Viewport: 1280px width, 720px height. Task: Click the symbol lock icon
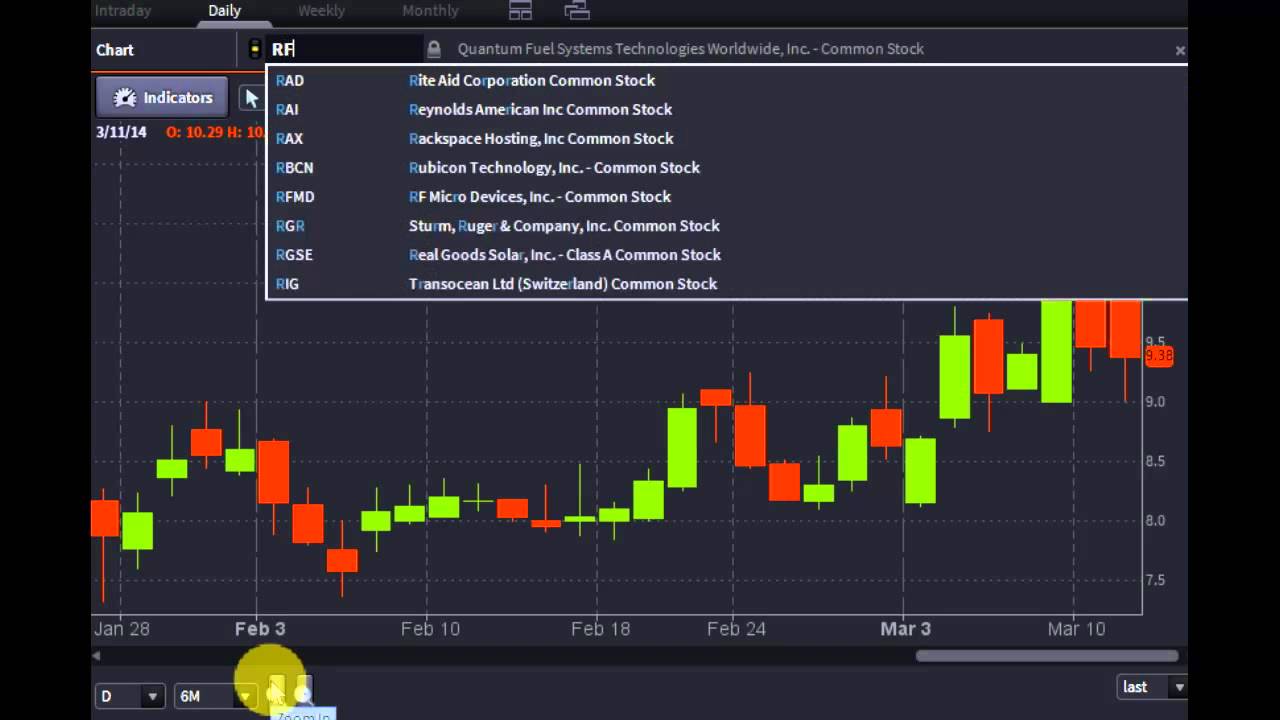(x=433, y=49)
